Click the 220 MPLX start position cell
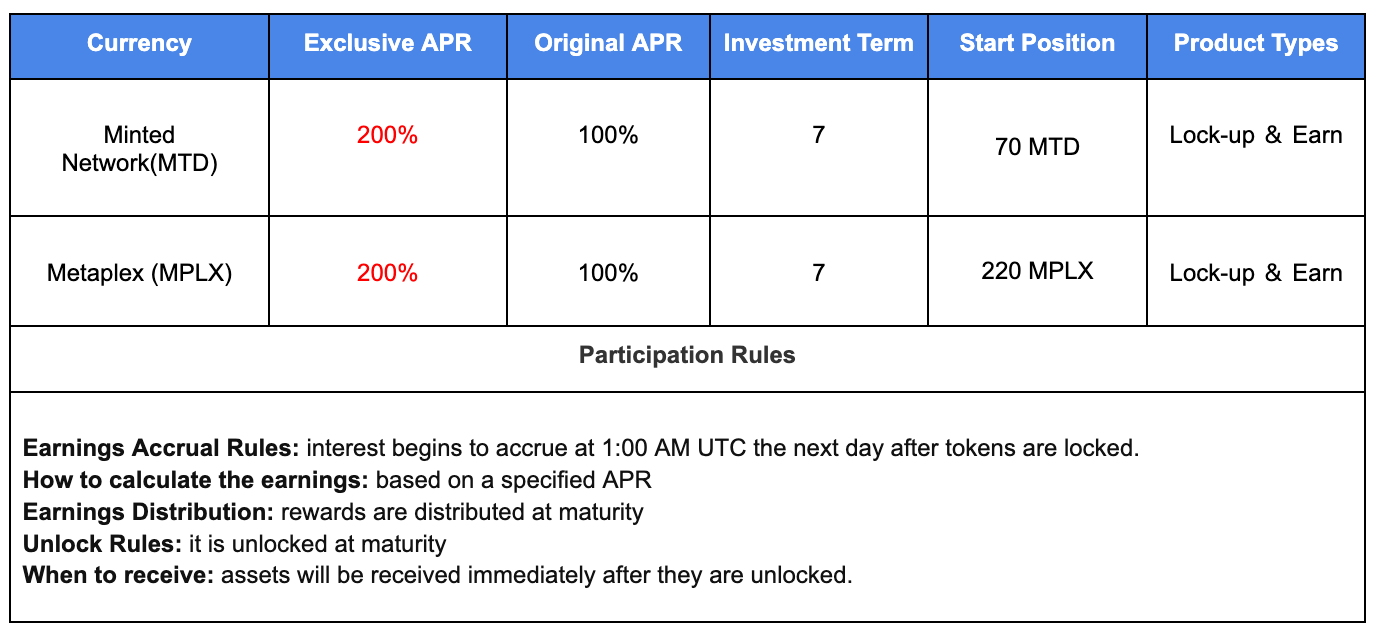Screen dimensions: 1378x636 coord(1037,271)
